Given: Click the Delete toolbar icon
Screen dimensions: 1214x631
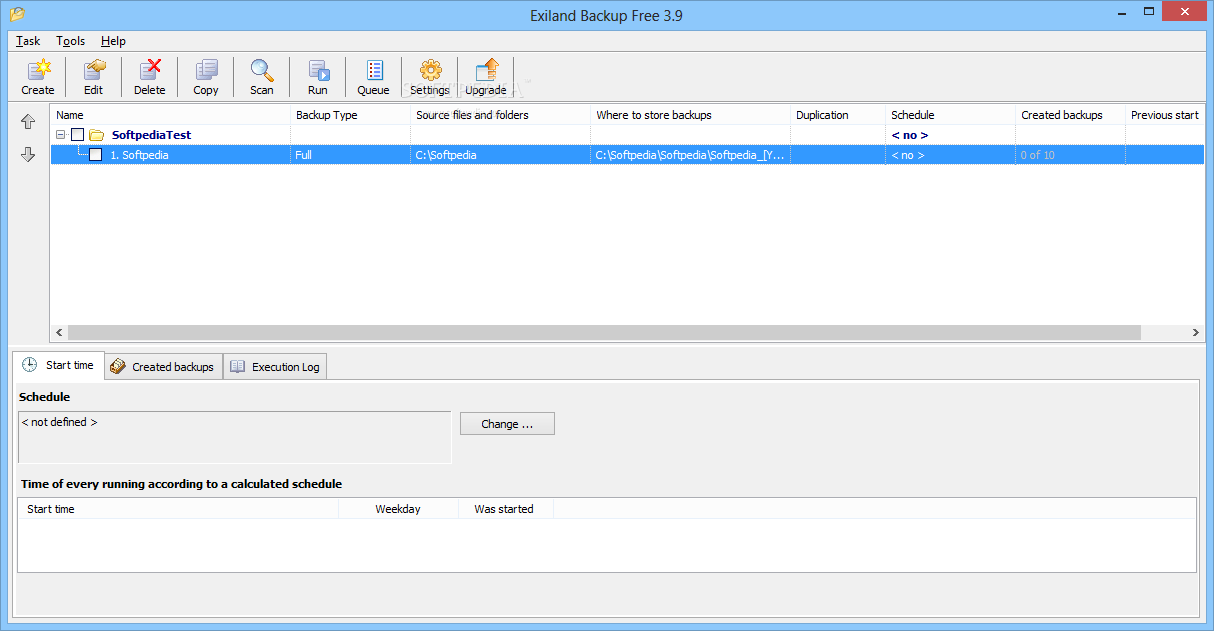Looking at the screenshot, I should tap(150, 77).
